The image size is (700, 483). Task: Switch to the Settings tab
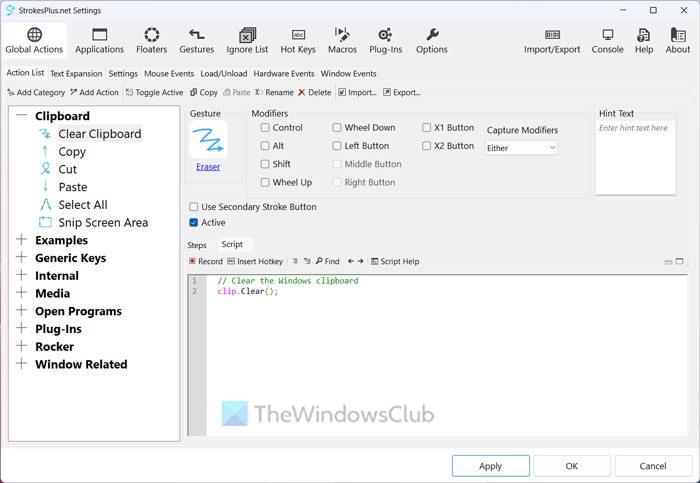point(123,74)
